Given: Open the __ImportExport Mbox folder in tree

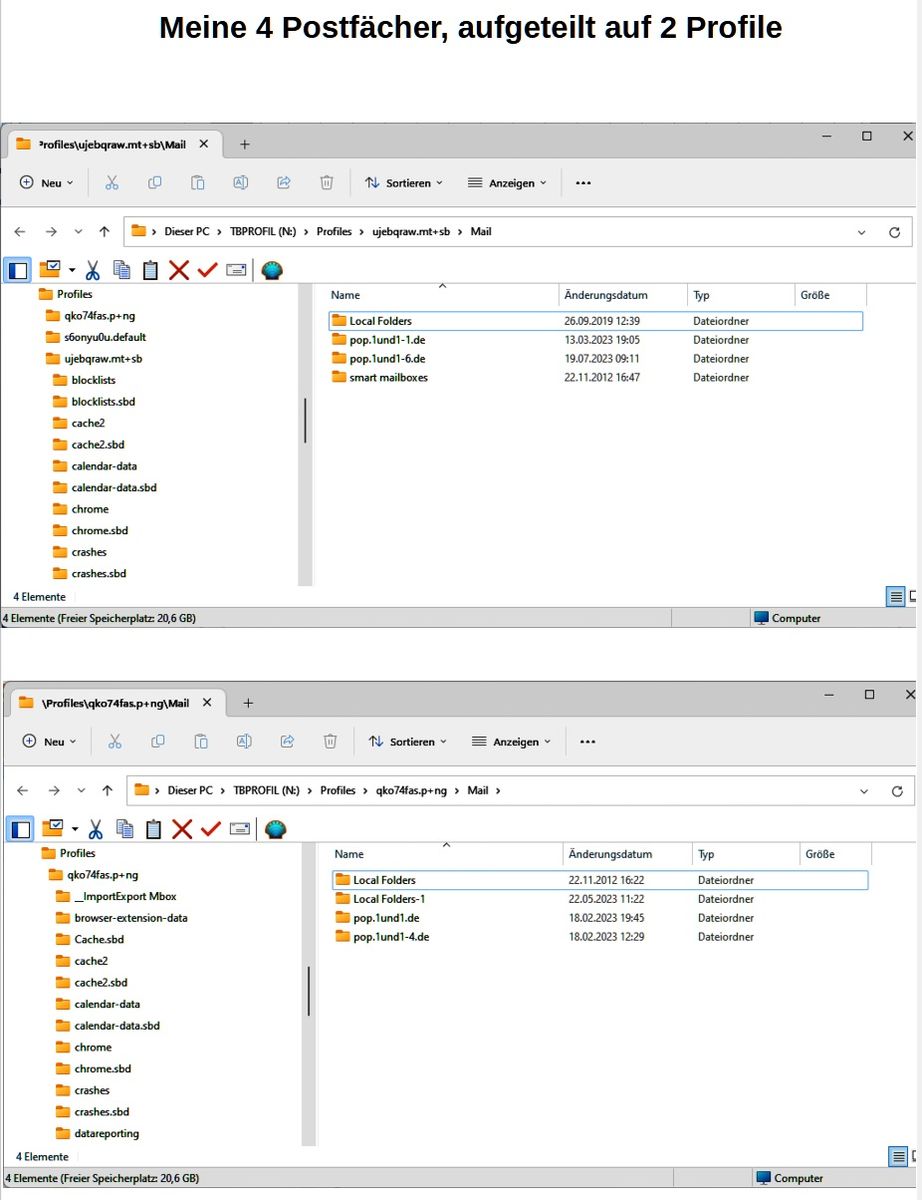Looking at the screenshot, I should [124, 896].
